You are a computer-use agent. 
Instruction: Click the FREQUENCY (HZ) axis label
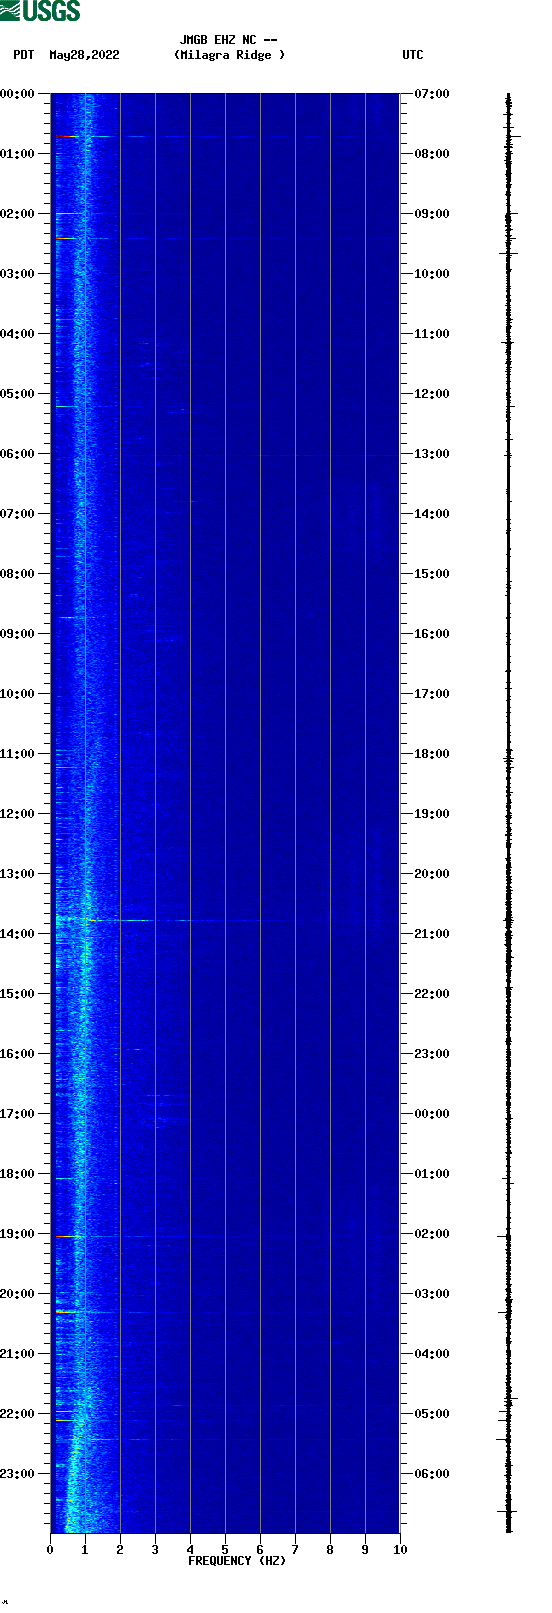[x=237, y=1561]
